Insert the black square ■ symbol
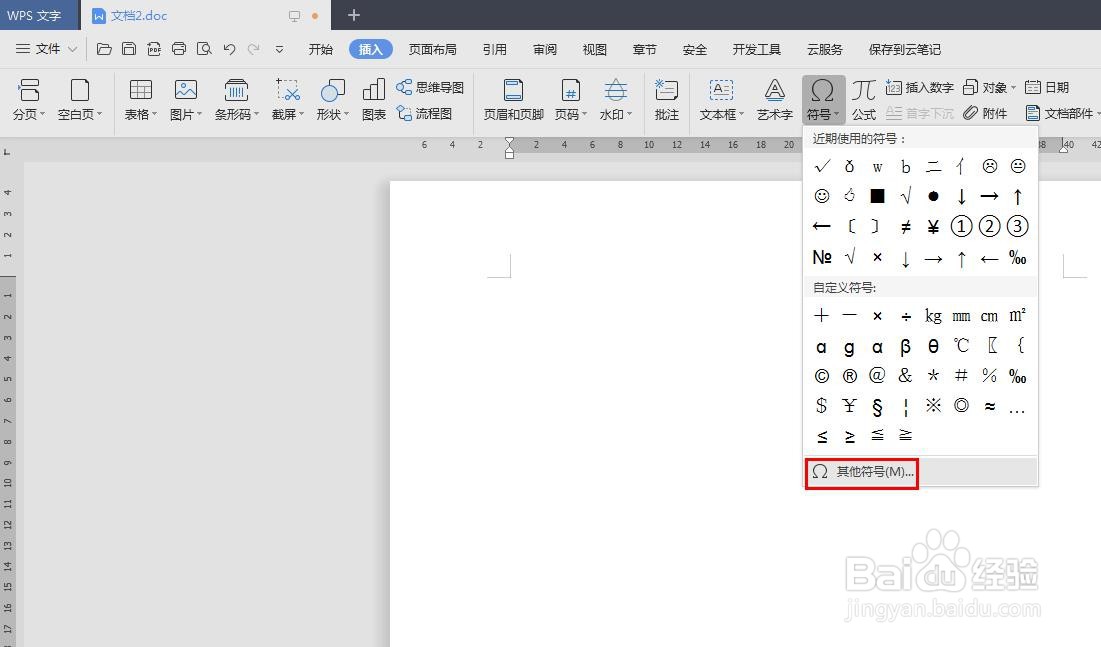The width and height of the screenshot is (1101, 647). (877, 196)
